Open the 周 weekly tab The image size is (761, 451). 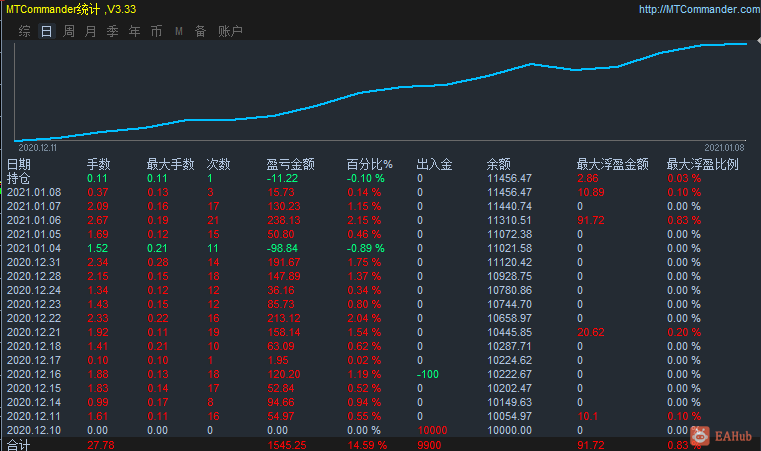pos(69,32)
